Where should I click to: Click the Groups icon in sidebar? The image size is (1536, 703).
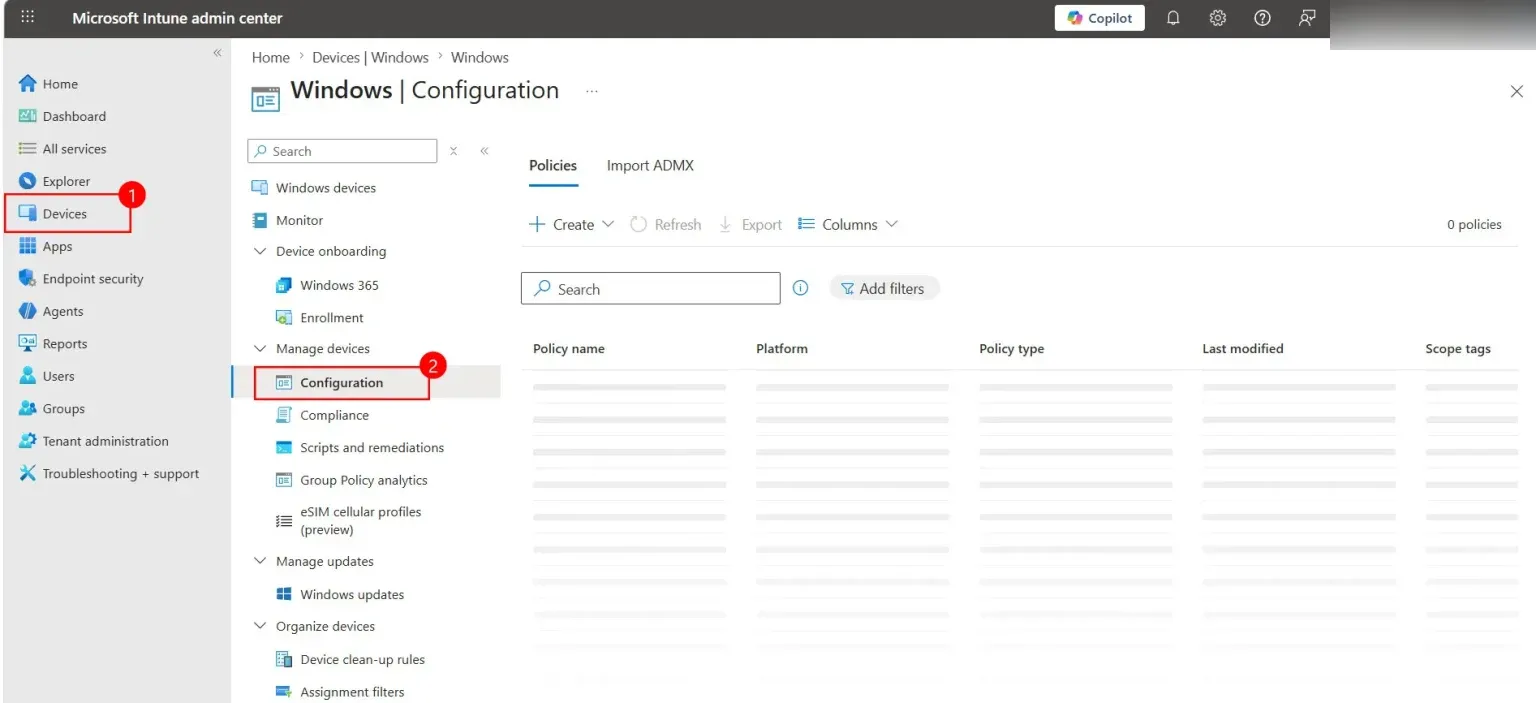click(27, 408)
